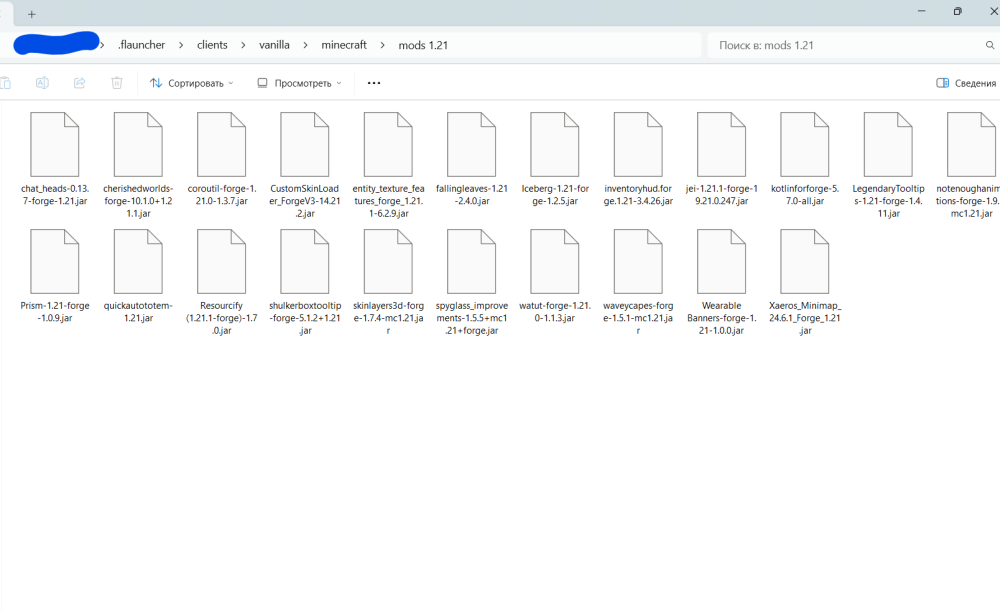Select LegendaryTooltips-1.21-forge-1.4.11.jar file icon

tap(888, 145)
